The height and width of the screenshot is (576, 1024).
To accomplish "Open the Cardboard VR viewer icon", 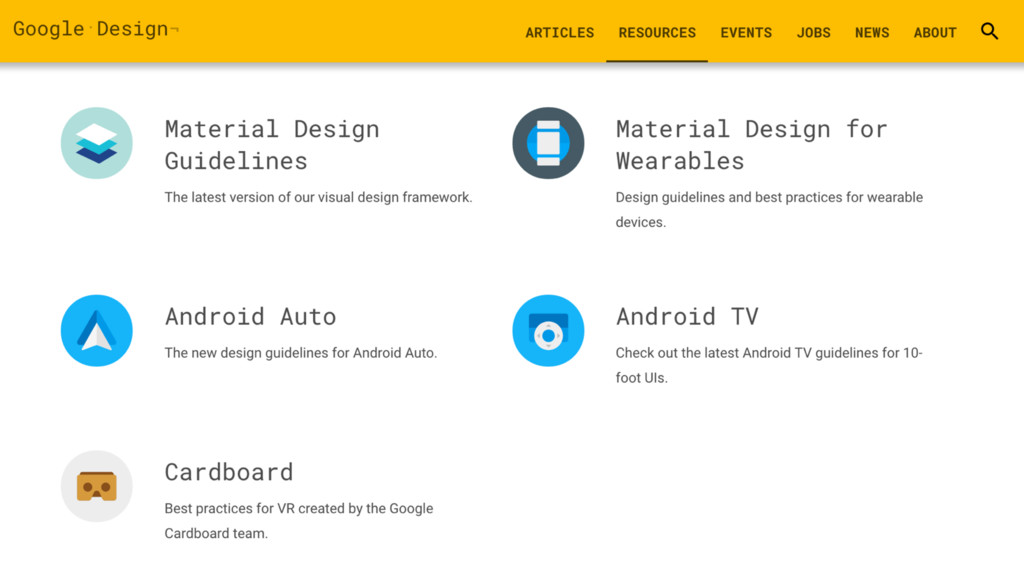I will click(x=97, y=486).
